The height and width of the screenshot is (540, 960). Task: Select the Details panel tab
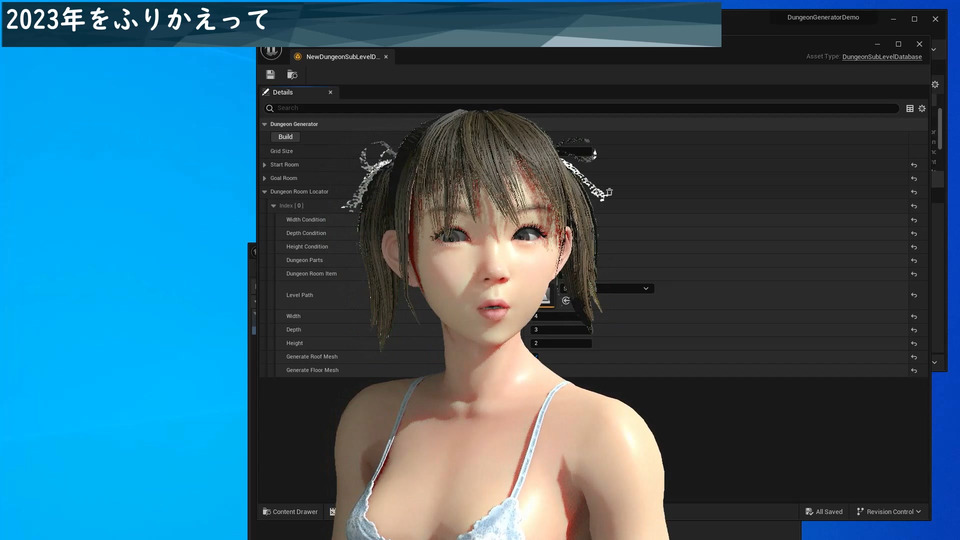[x=298, y=92]
